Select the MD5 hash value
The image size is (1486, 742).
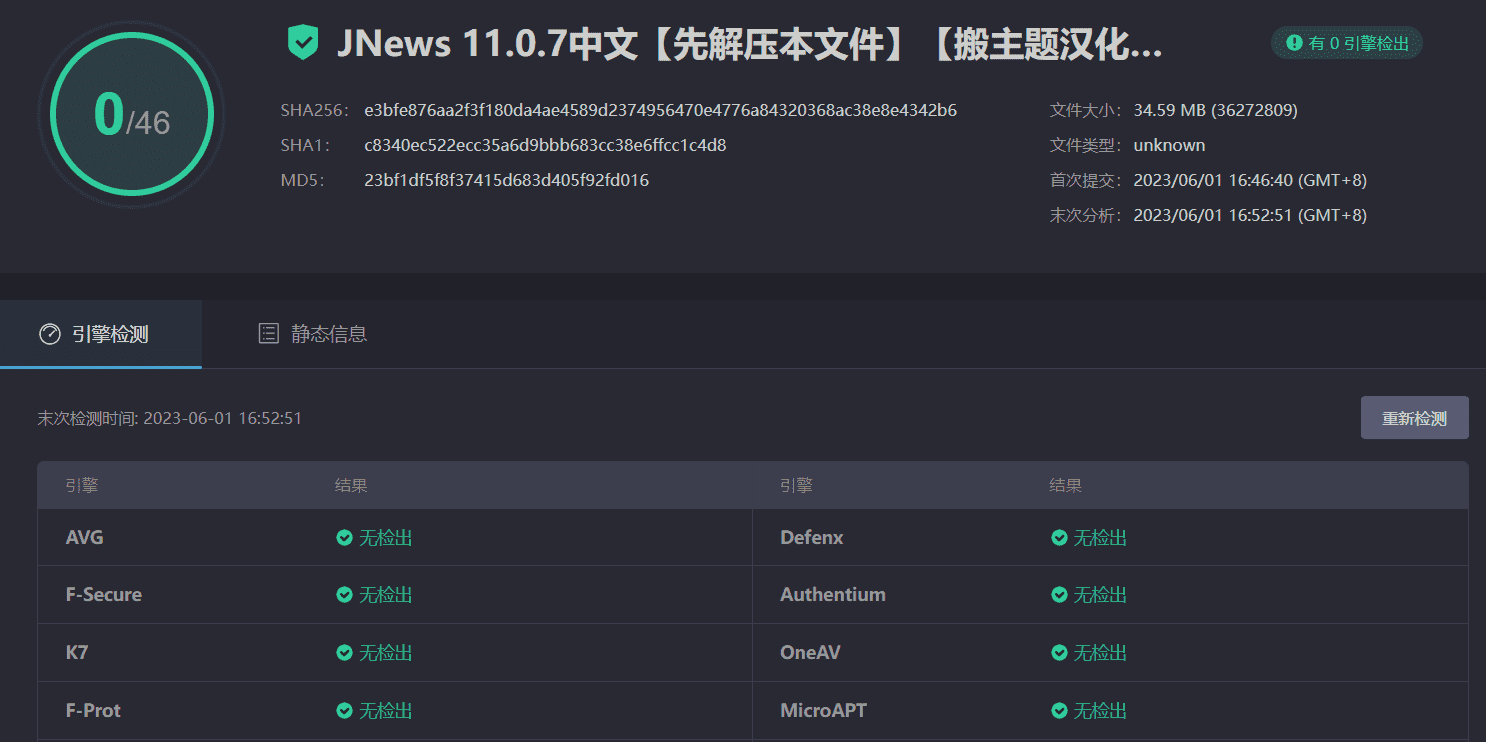tap(507, 180)
